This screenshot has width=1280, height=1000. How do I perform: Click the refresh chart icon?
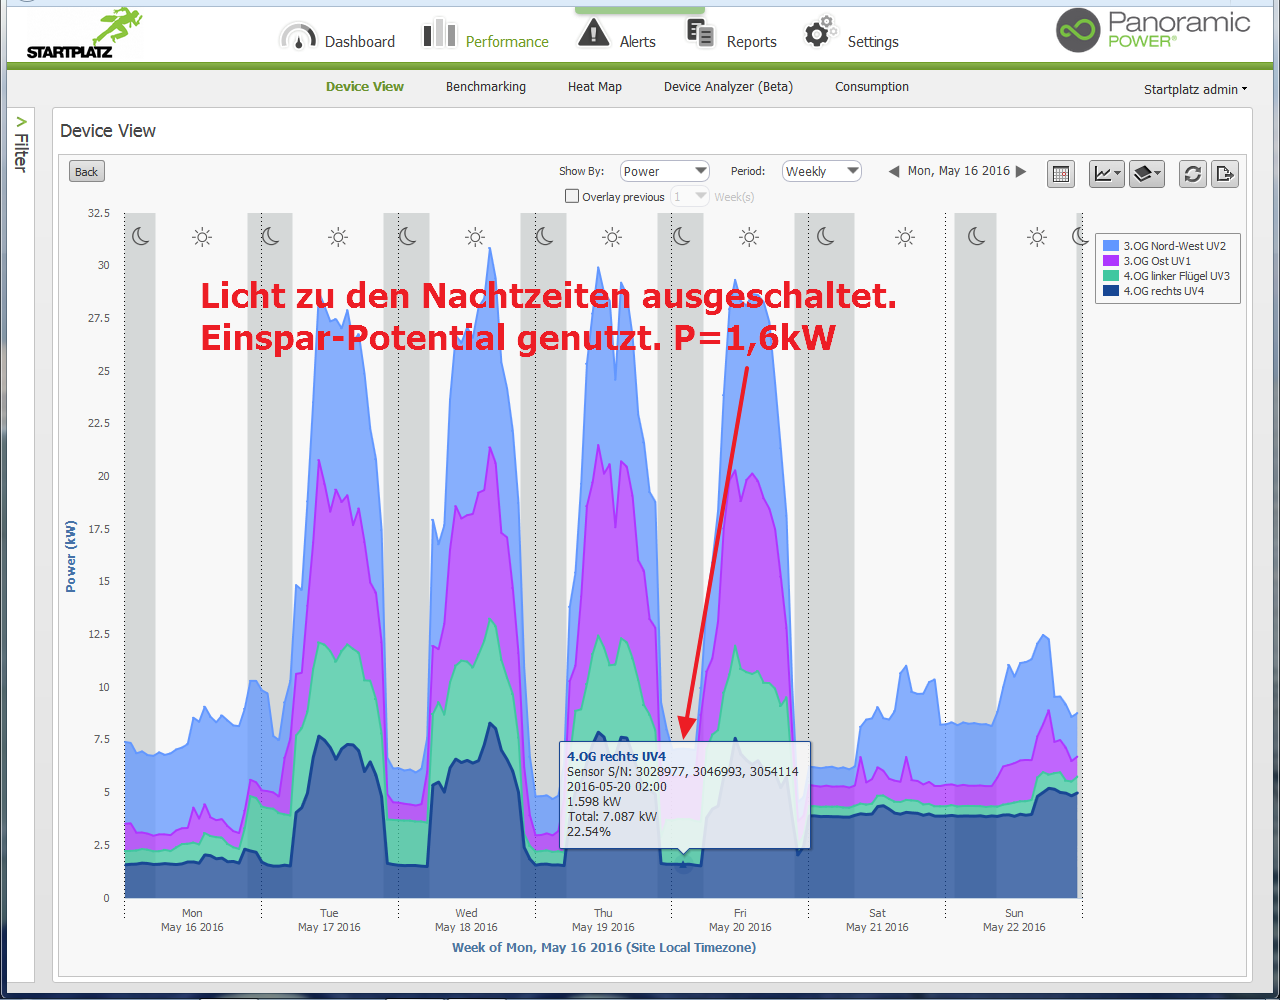point(1192,174)
